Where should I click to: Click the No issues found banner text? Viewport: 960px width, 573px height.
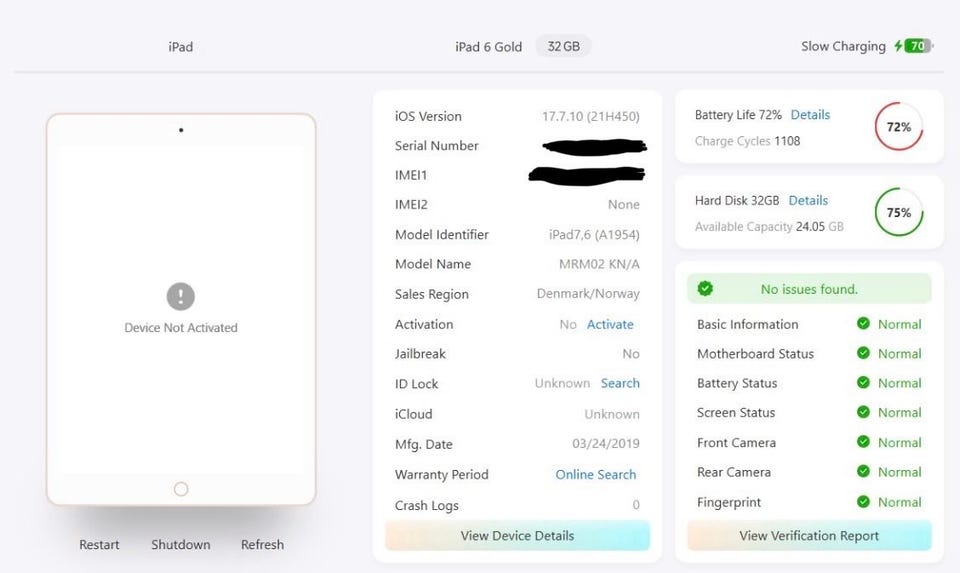point(809,289)
